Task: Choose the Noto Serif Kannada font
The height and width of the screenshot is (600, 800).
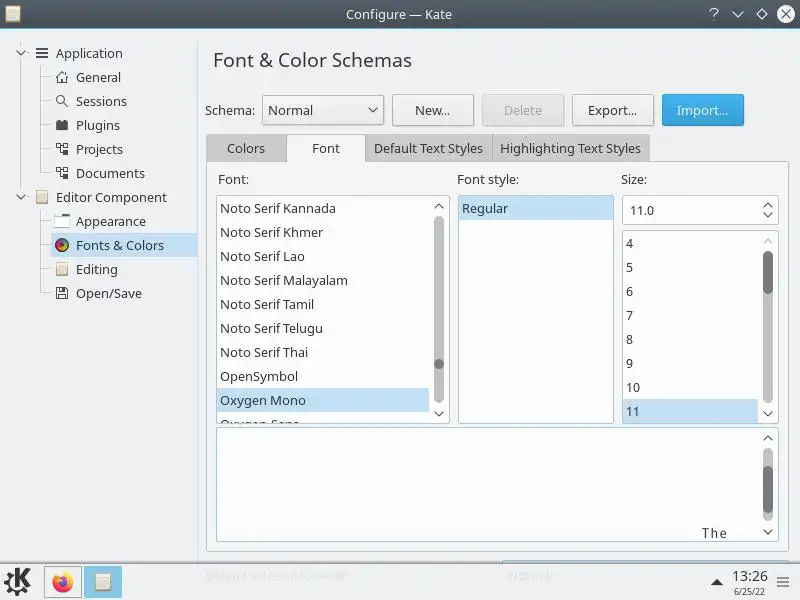Action: click(322, 208)
